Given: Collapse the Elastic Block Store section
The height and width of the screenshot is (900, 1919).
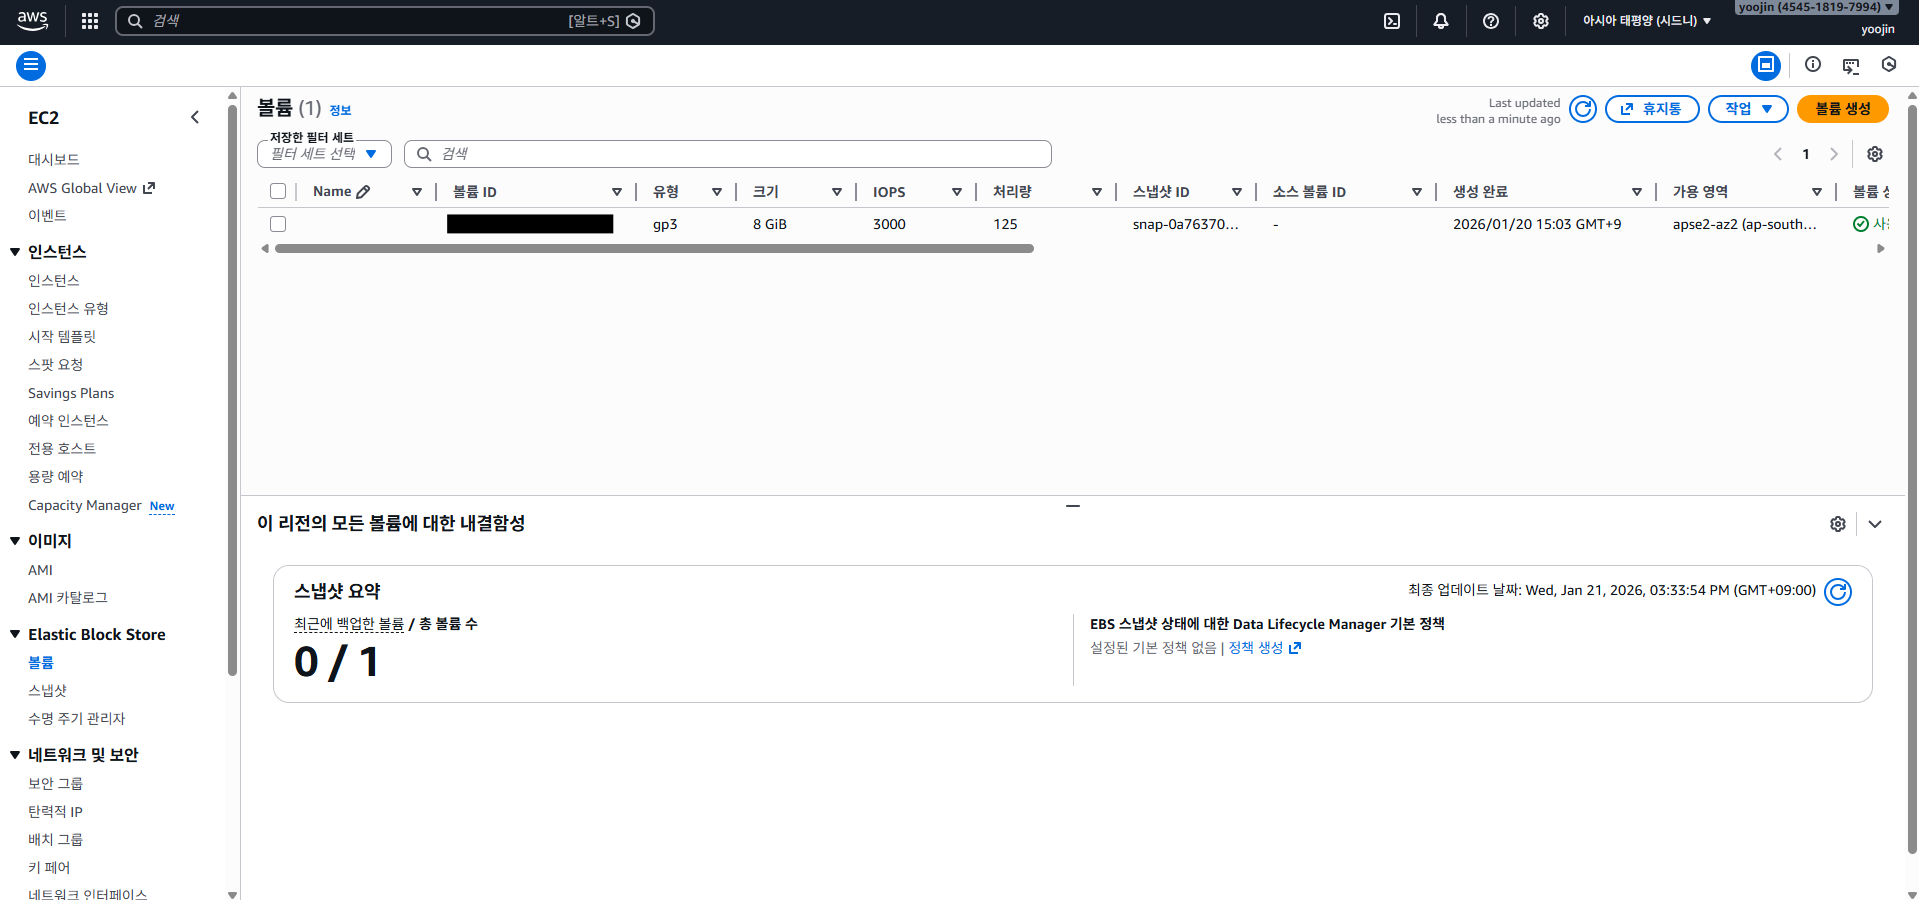Looking at the screenshot, I should click(x=15, y=634).
